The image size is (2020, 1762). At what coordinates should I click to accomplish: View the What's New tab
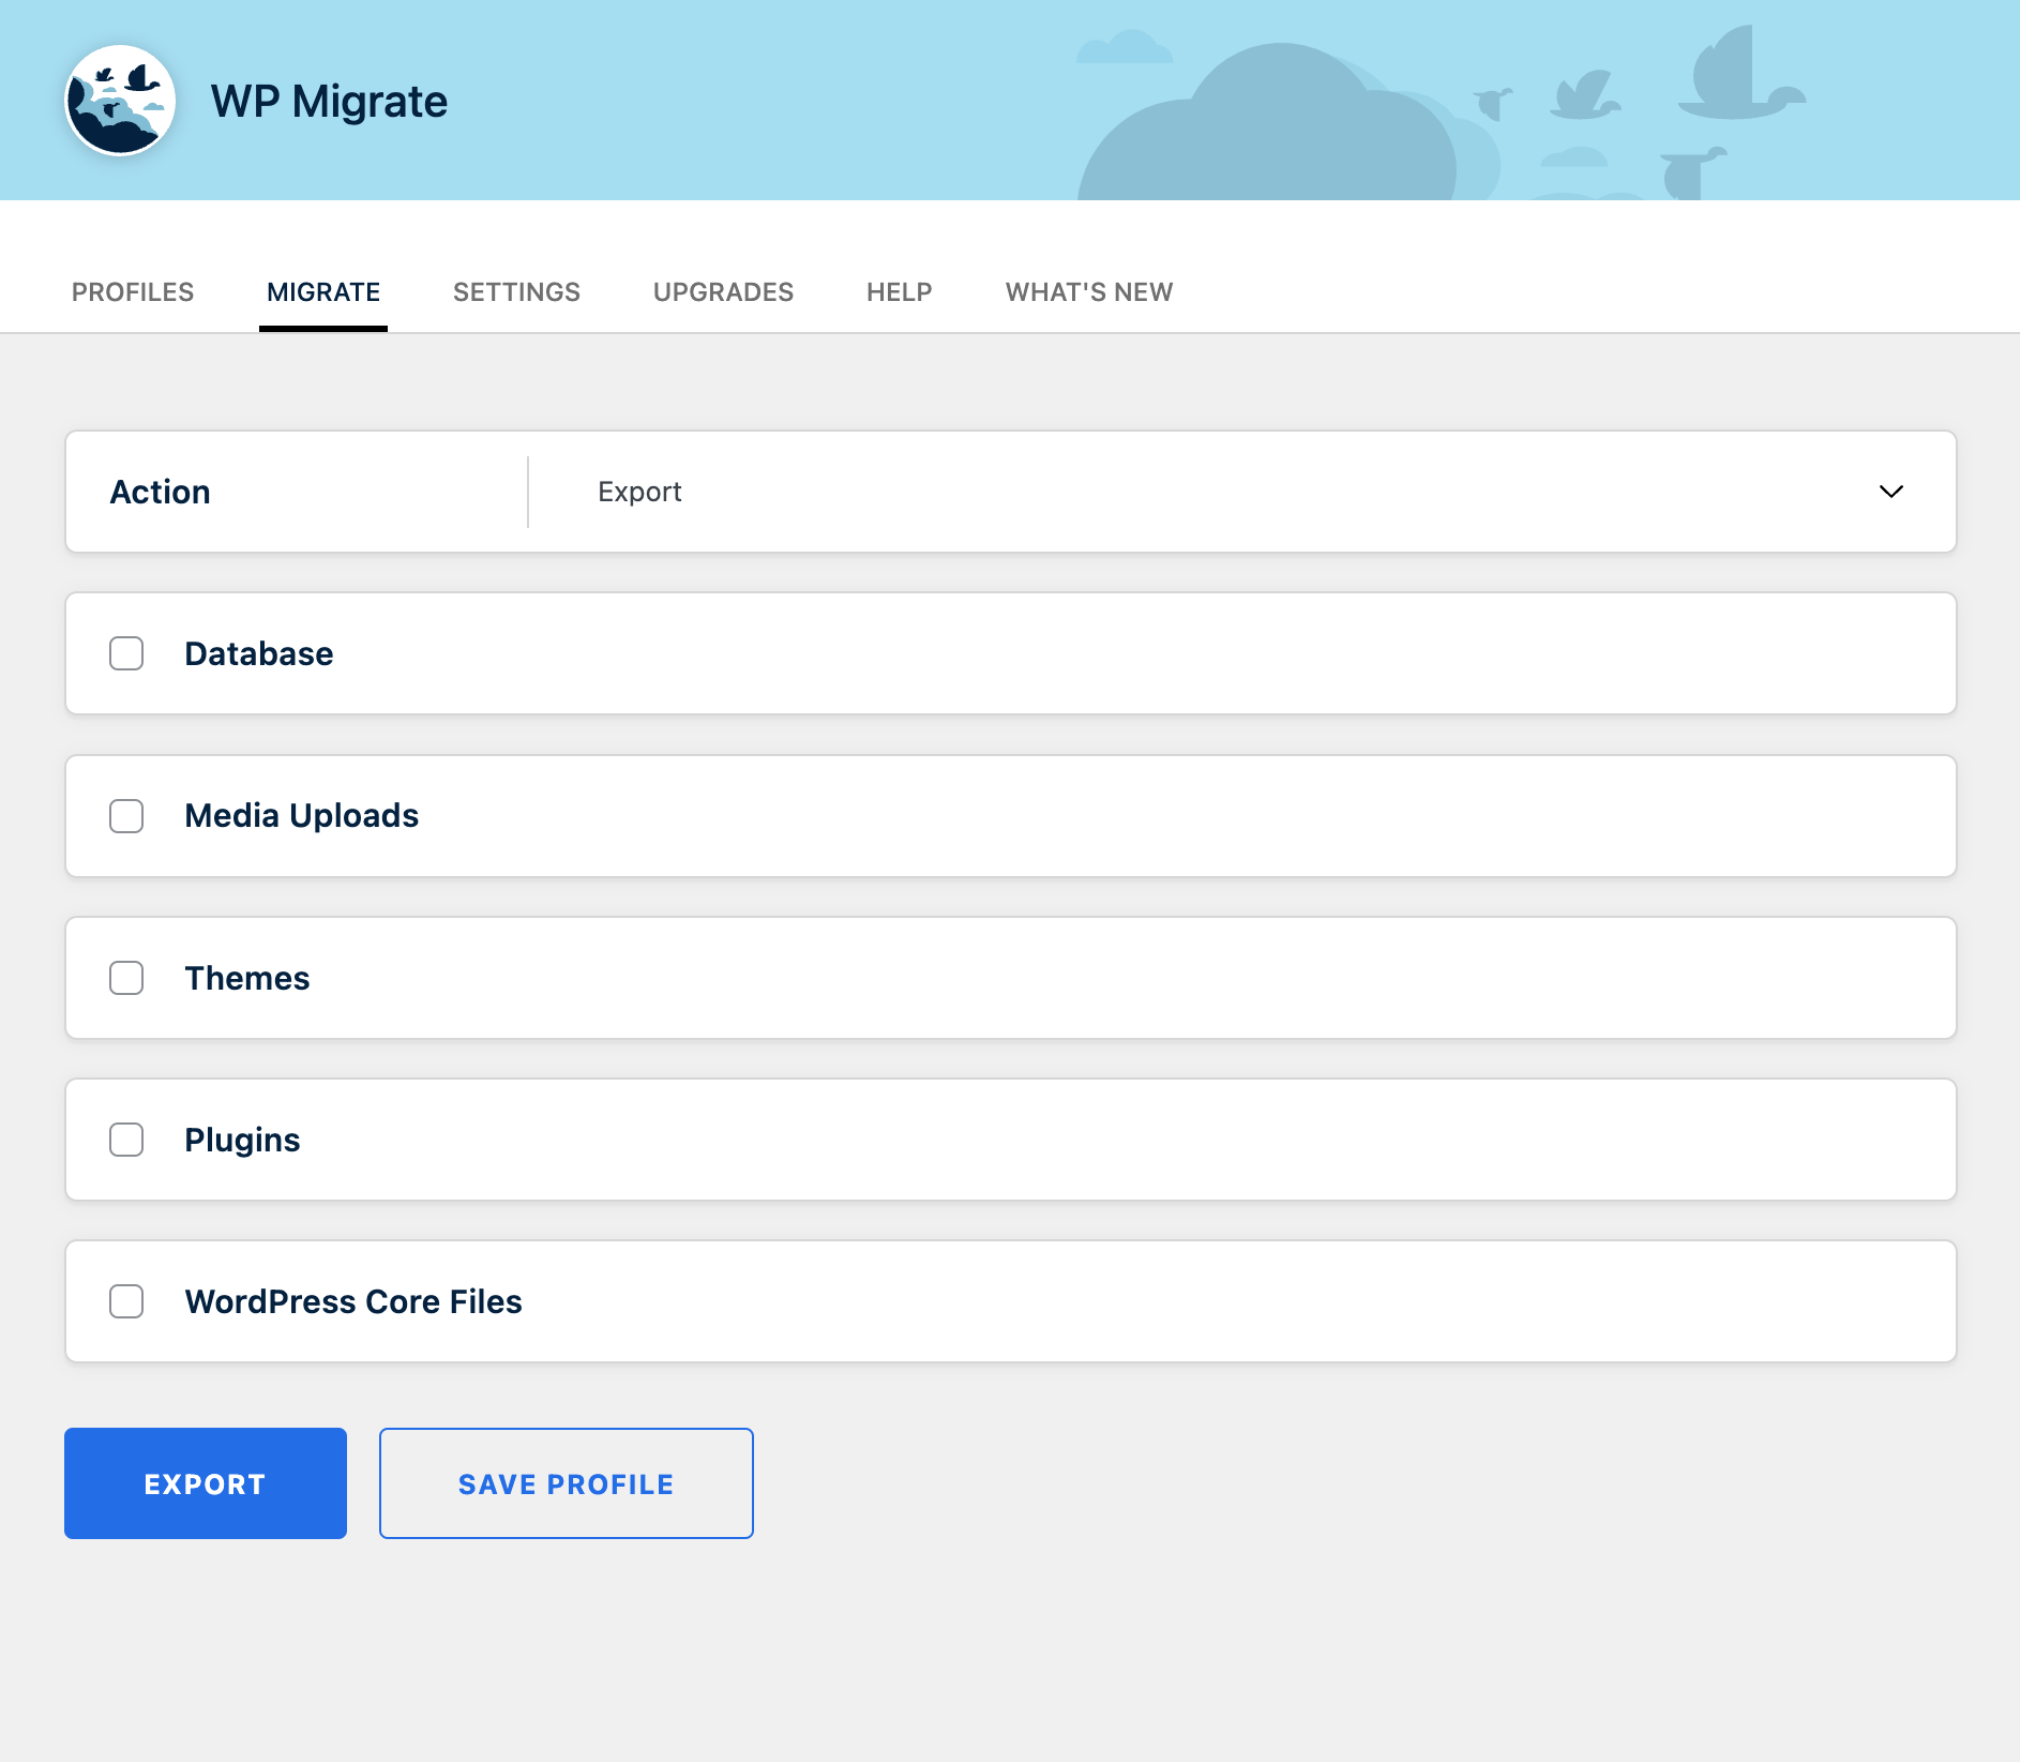click(1089, 292)
